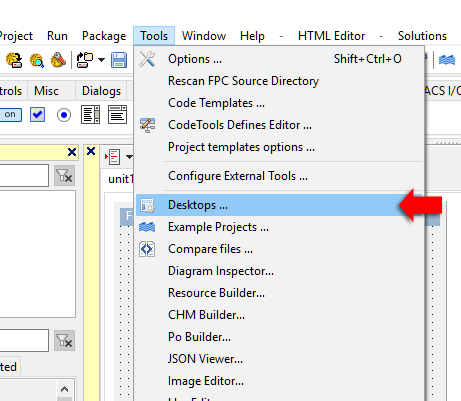Open Desktops ... menu entry
The height and width of the screenshot is (401, 461).
tap(279, 205)
